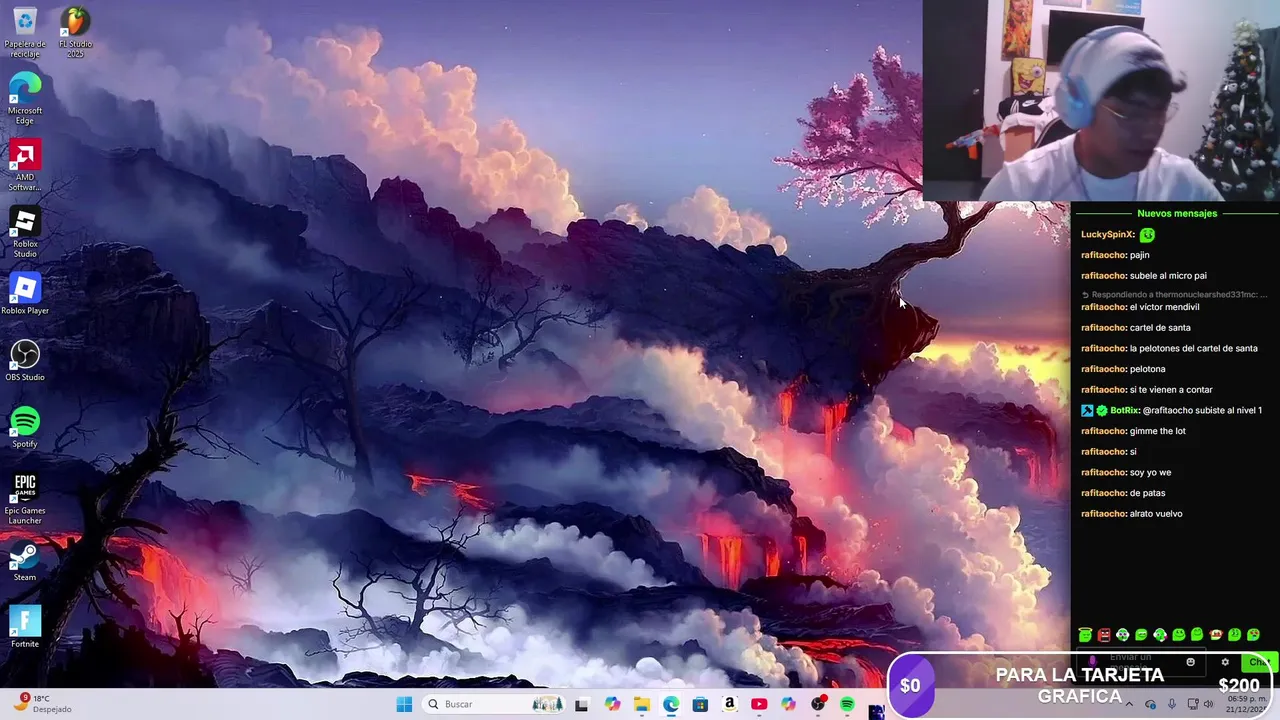
Task: Click the Nuevos mensajes chat banner
Action: click(1176, 213)
